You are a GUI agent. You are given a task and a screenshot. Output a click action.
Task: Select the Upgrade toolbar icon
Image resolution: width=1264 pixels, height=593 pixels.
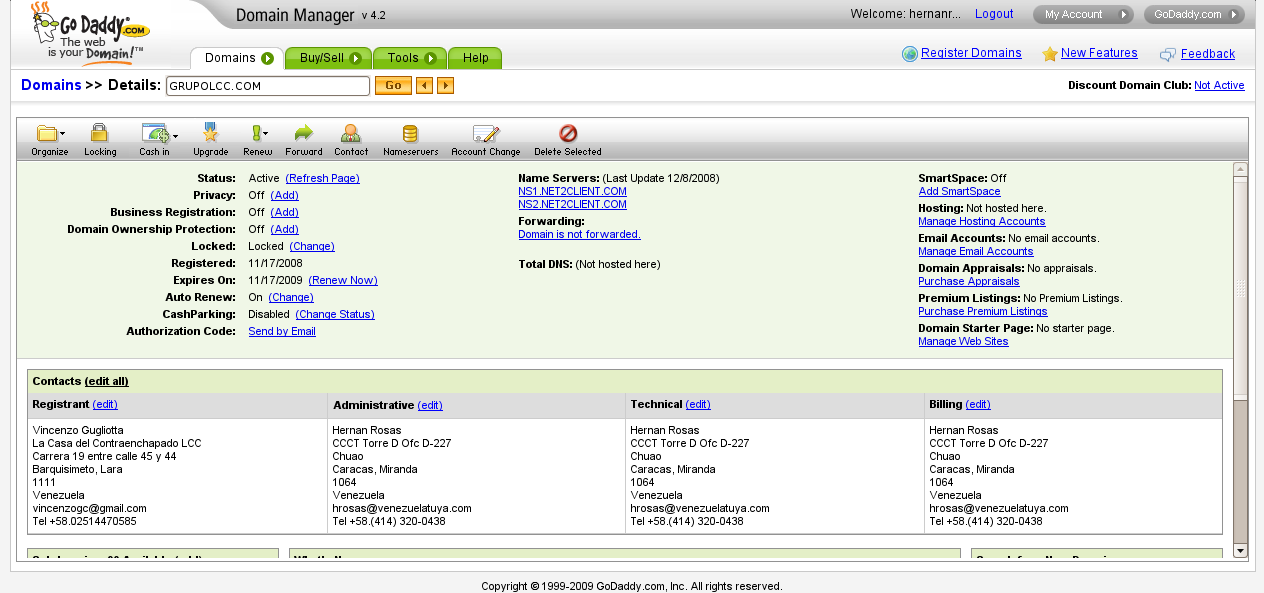pos(210,133)
